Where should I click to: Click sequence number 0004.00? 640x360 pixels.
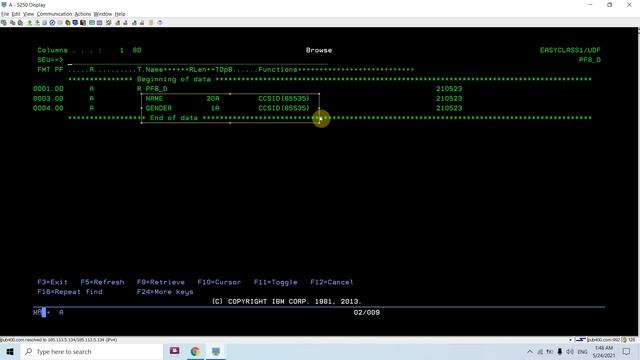[x=48, y=108]
